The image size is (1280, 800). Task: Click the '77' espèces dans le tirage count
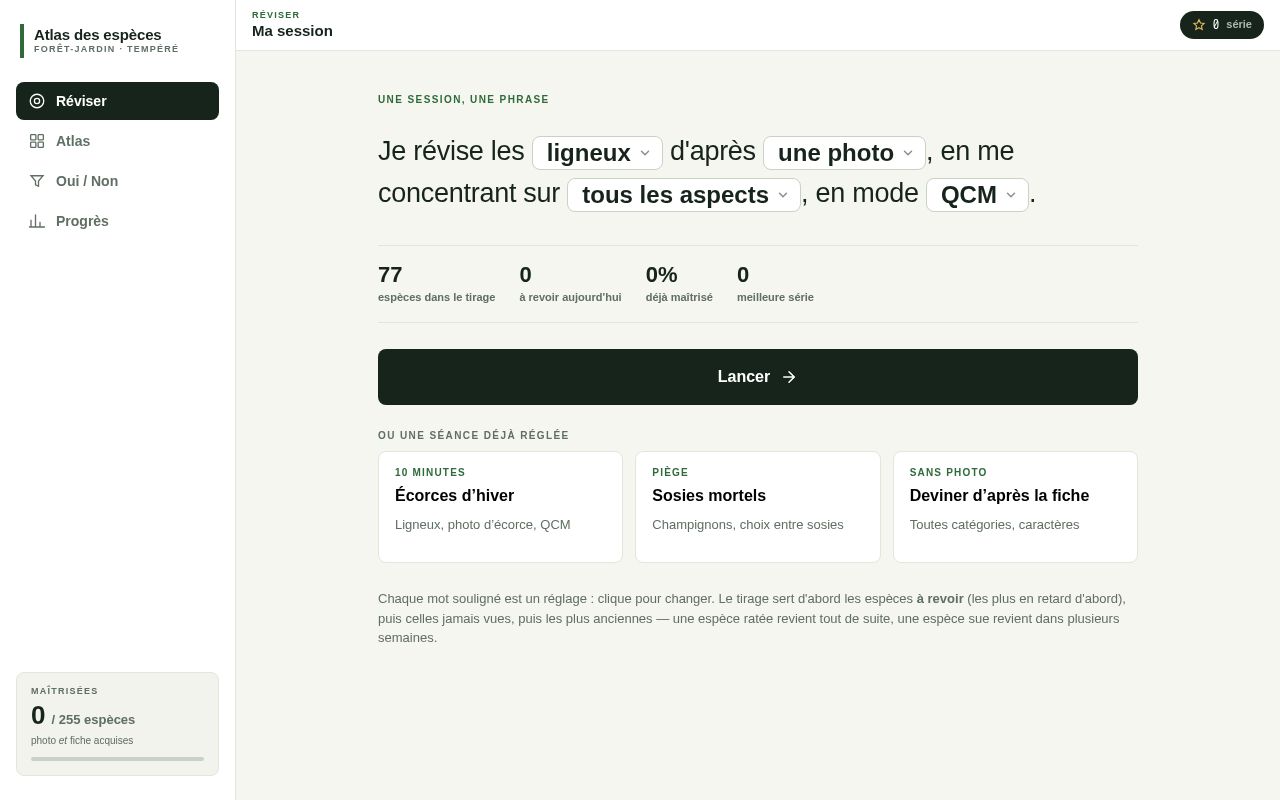pyautogui.click(x=390, y=275)
